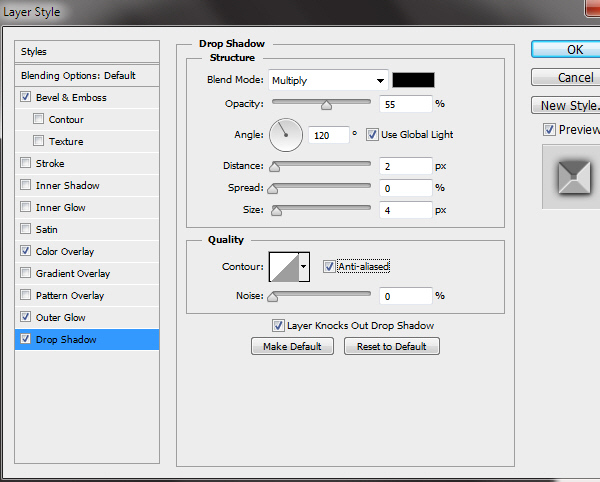Click Reset to Default button
Viewport: 600px width, 482px height.
click(x=391, y=346)
